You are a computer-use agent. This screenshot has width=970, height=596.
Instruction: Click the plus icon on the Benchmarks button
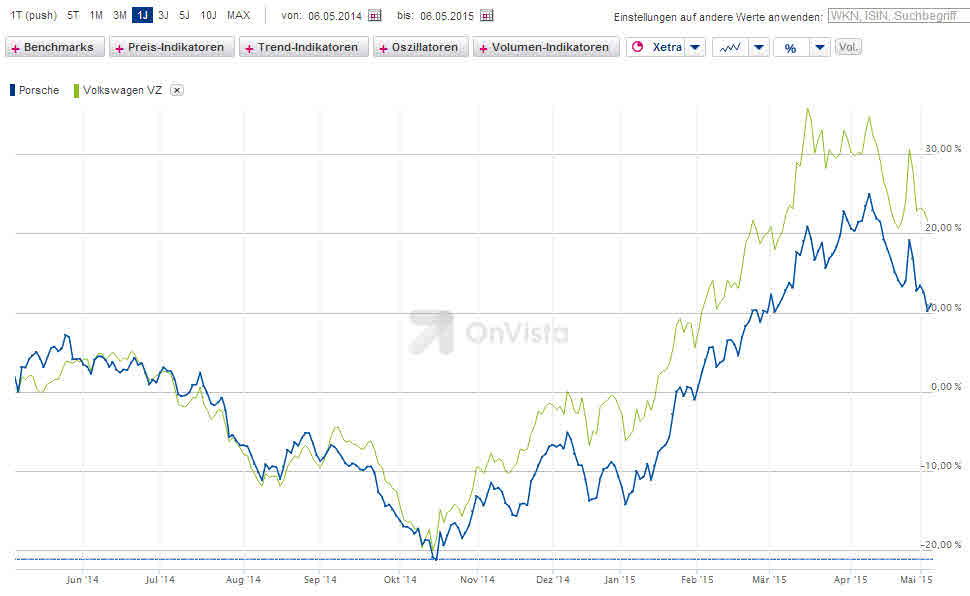15,46
